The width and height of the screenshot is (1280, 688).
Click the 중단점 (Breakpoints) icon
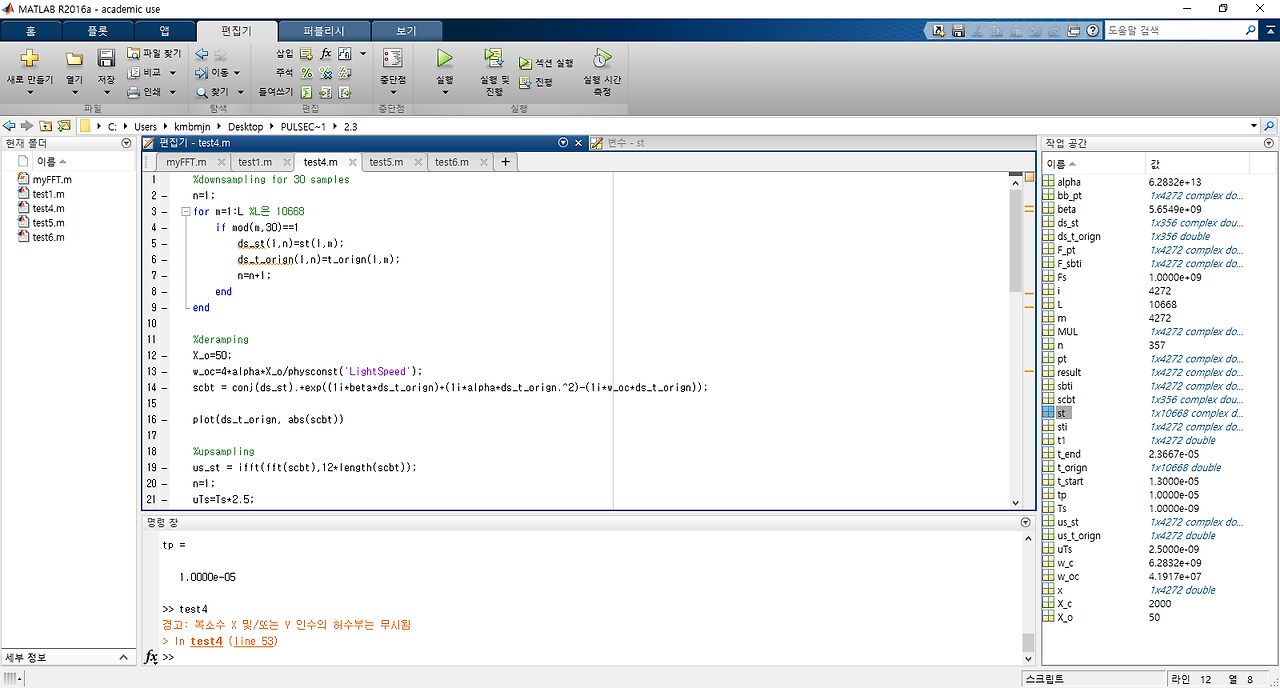(x=392, y=58)
